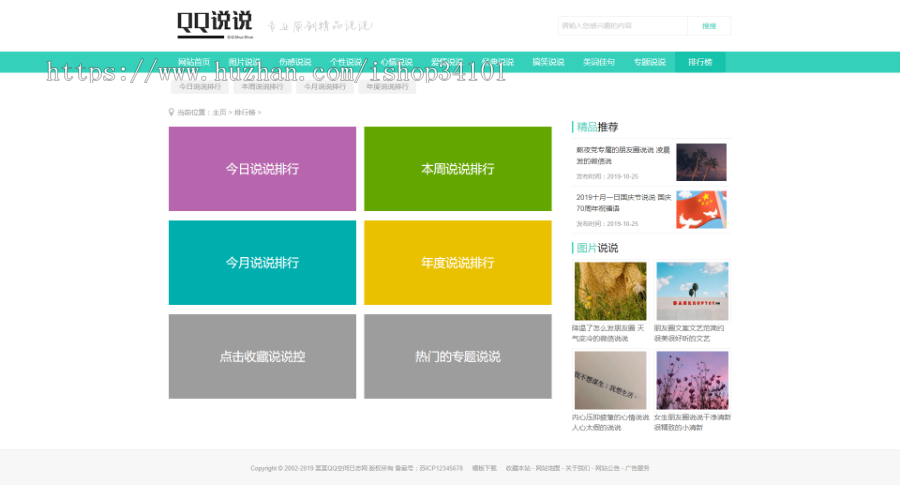Open 搞笑说说 in the navigation bar

[548, 62]
